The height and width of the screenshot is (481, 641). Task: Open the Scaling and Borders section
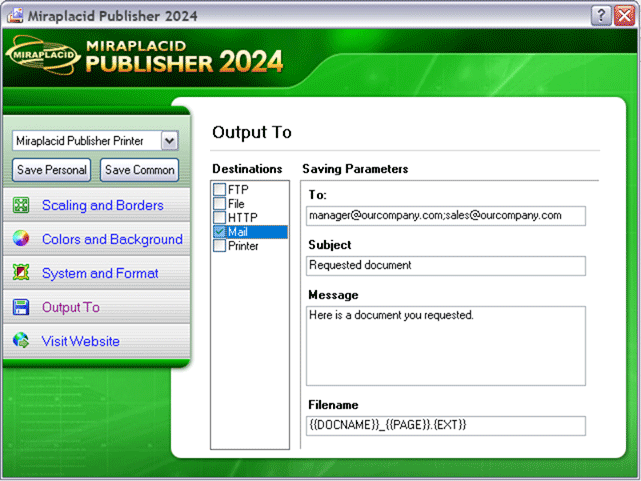point(102,206)
